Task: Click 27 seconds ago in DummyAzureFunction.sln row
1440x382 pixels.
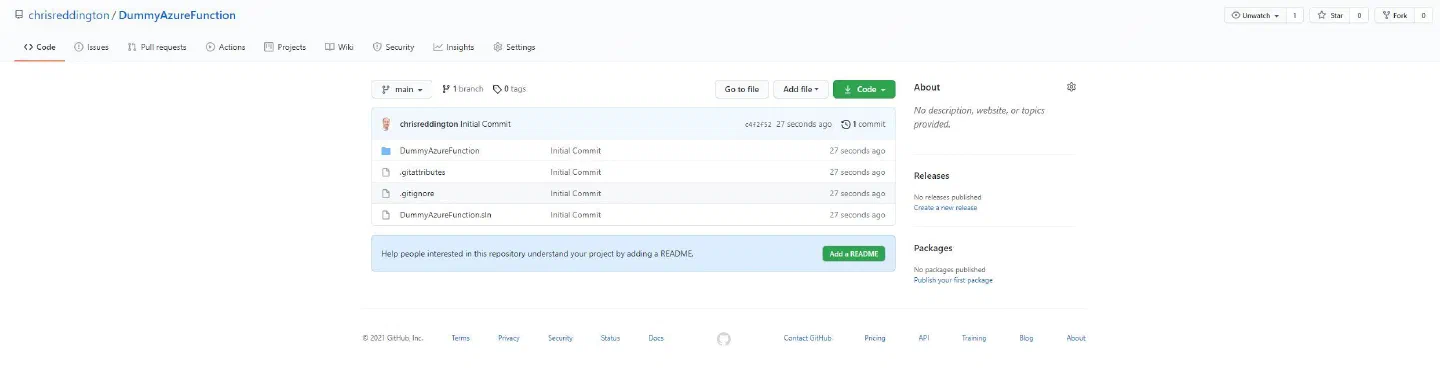Action: [857, 215]
